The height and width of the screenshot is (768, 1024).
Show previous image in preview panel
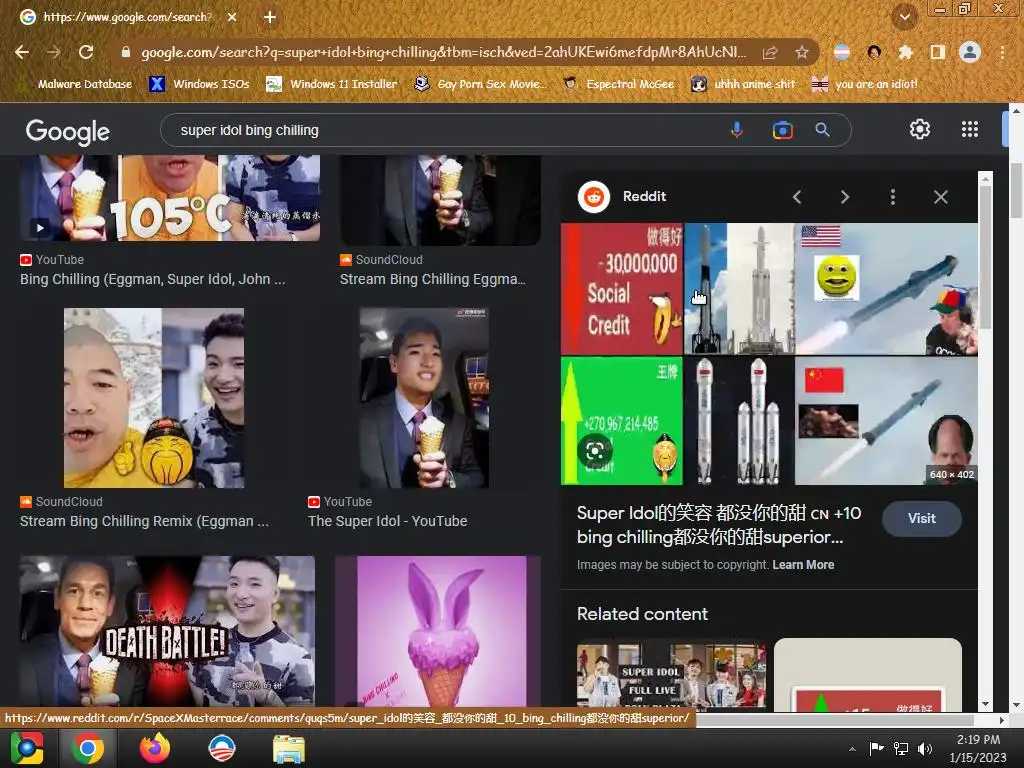(797, 197)
